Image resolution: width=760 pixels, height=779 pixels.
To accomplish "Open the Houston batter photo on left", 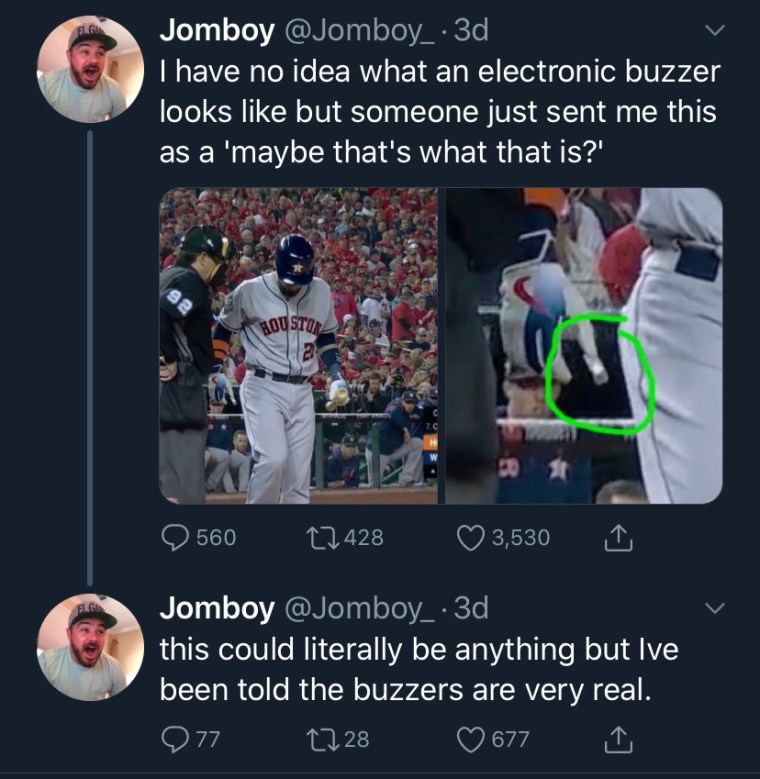I will 298,346.
